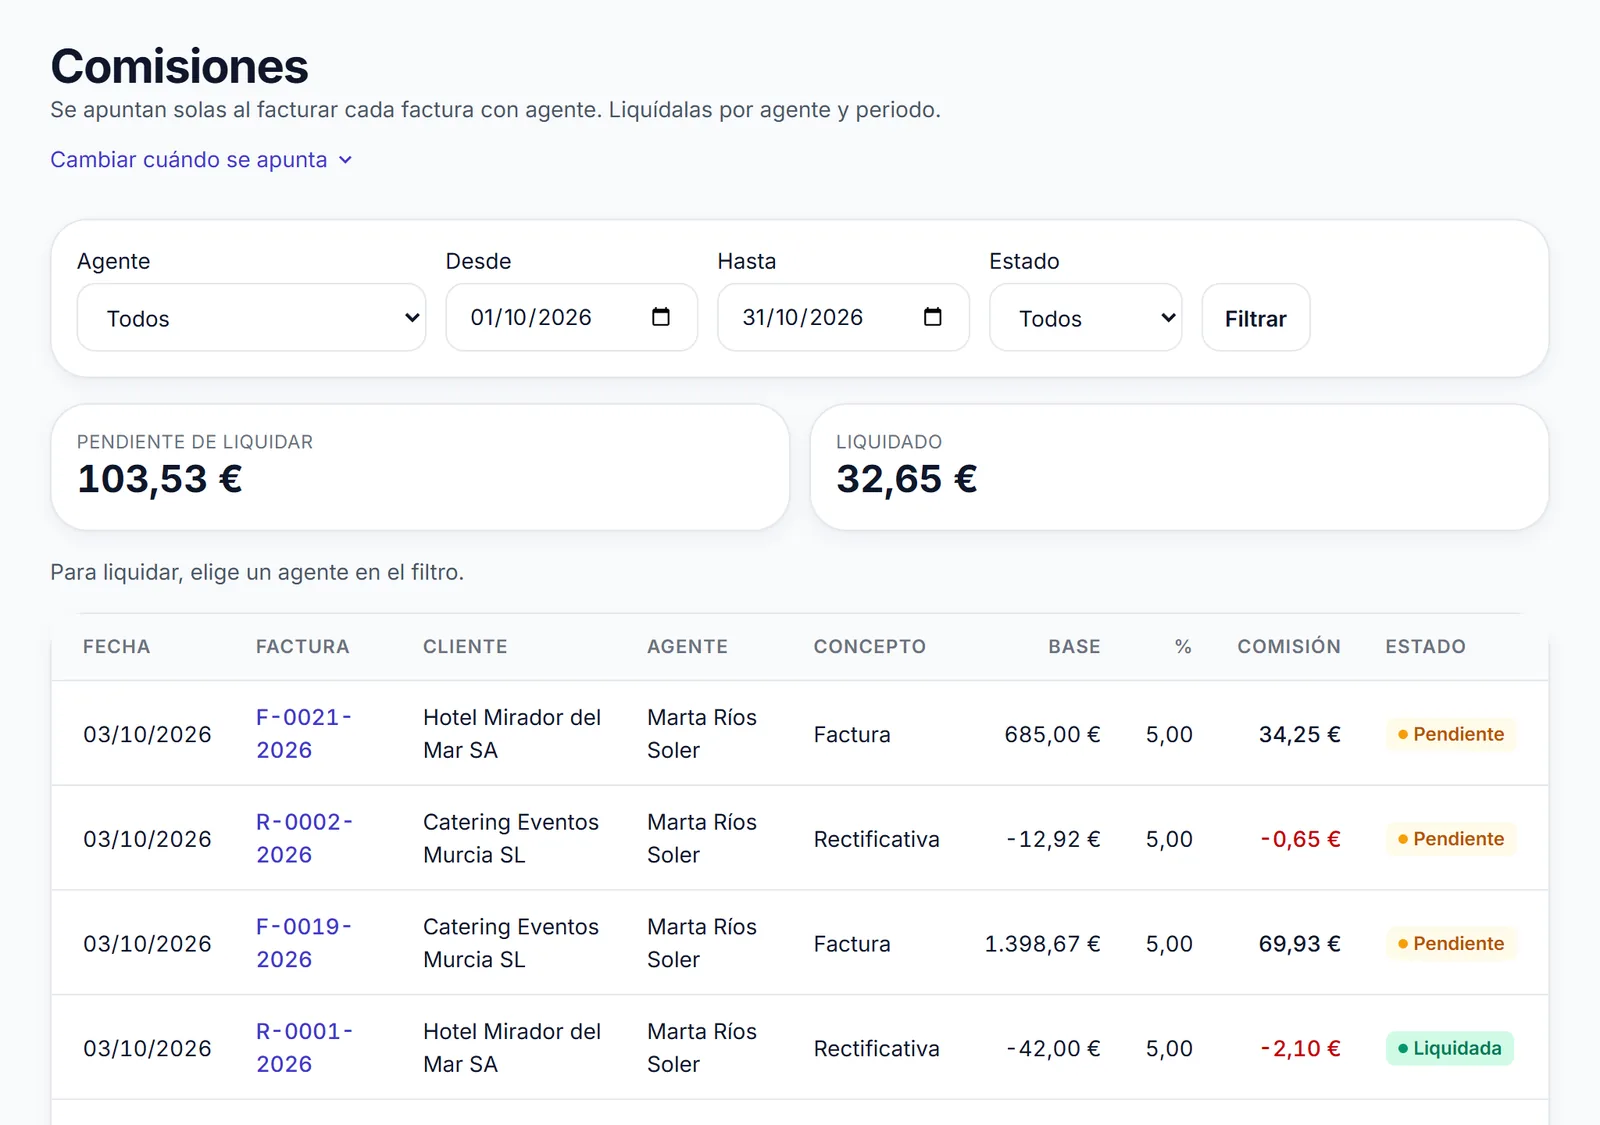
Task: Click the Desde date 01/10/2026
Action: click(x=531, y=317)
